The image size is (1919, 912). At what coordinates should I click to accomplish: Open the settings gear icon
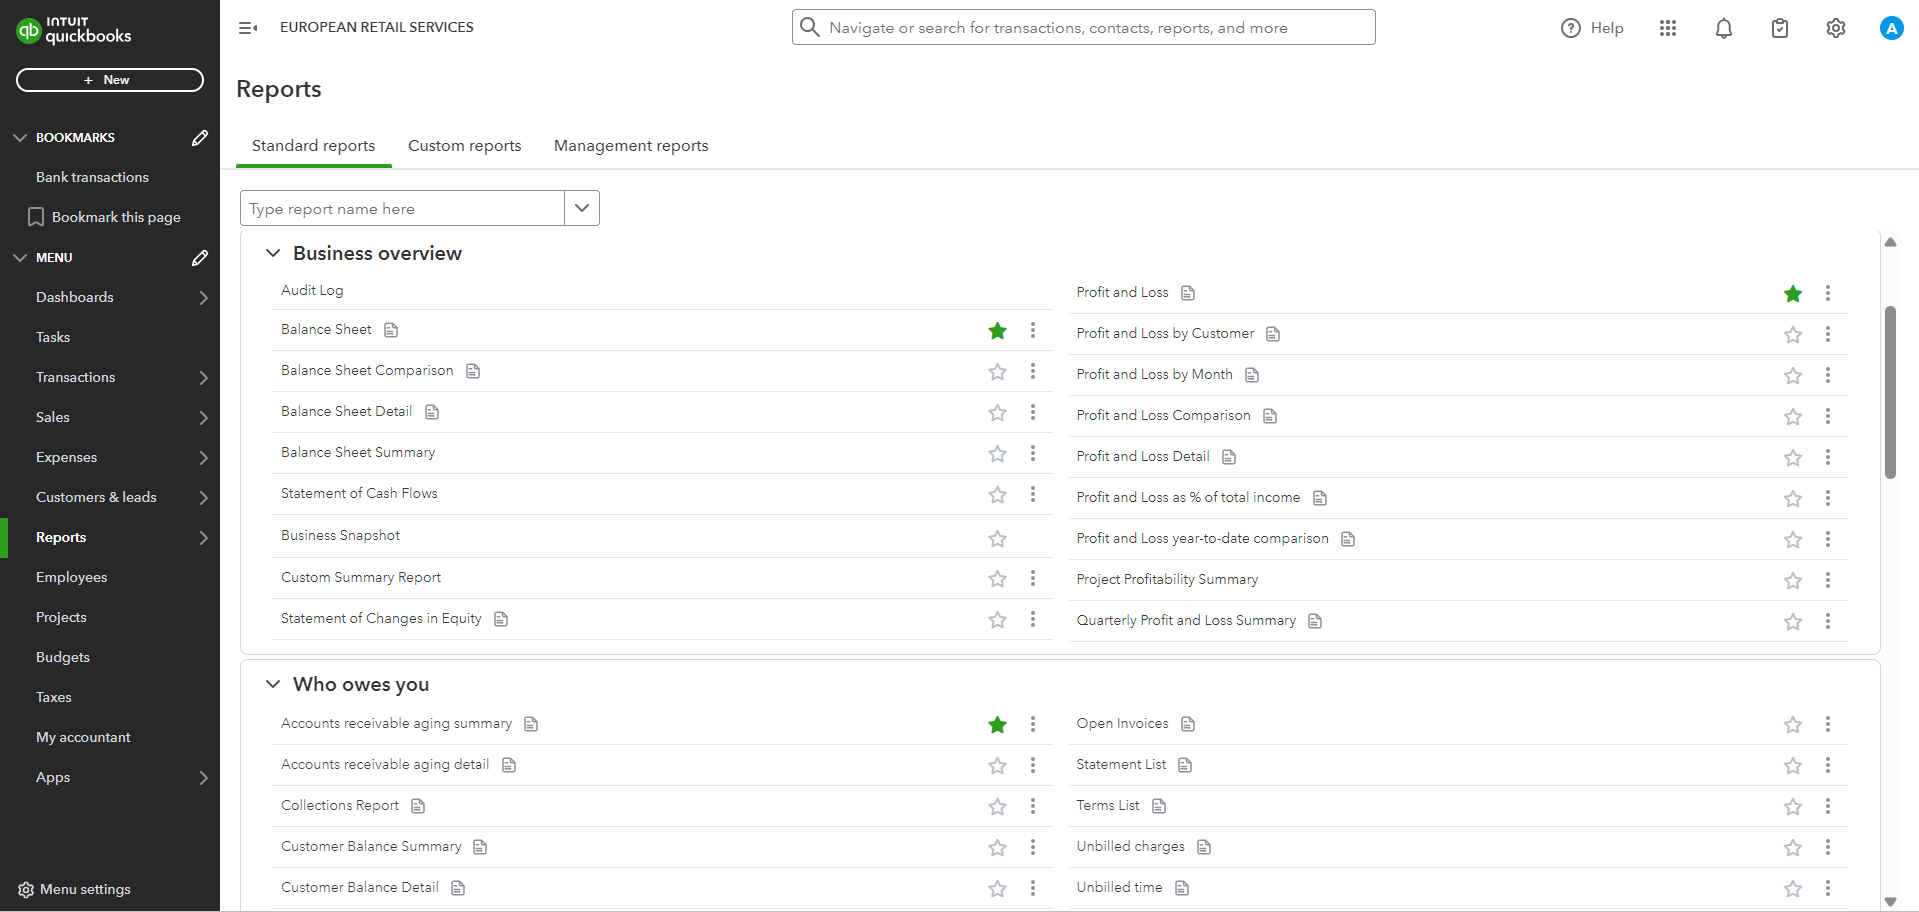(1835, 28)
